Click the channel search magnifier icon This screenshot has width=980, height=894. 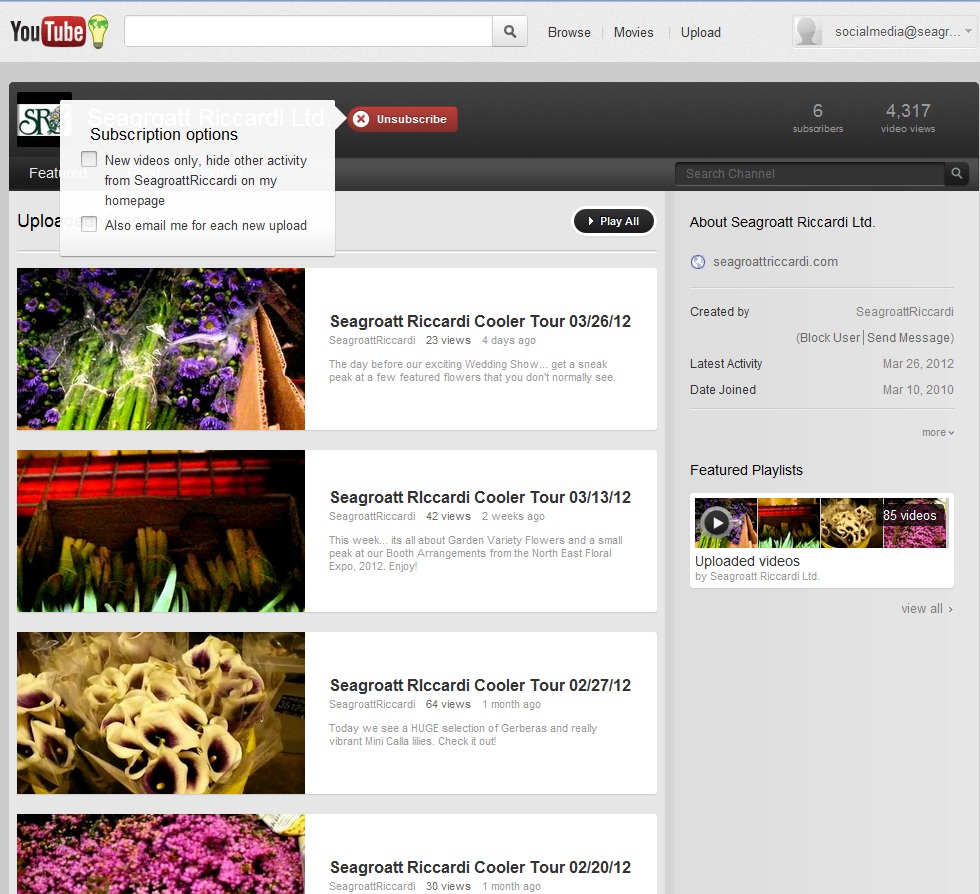click(956, 173)
